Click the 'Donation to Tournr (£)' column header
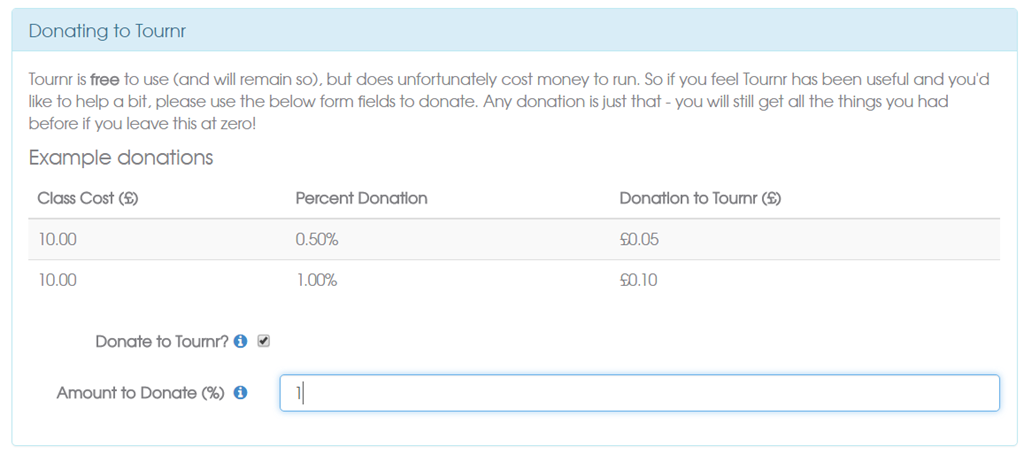Screen dimensions: 1024x454 700,198
